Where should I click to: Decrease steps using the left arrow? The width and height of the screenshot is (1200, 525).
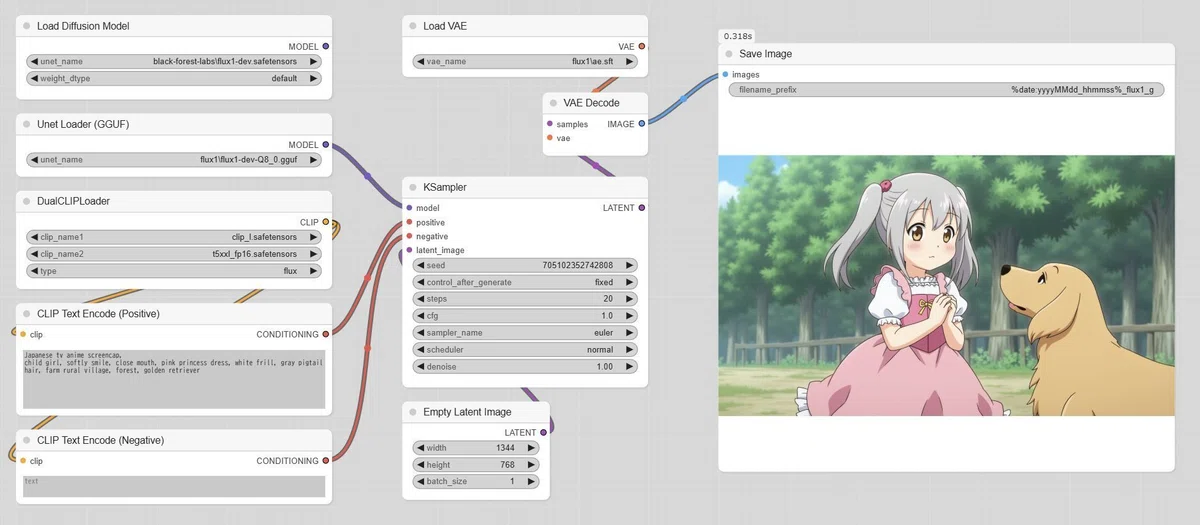[x=421, y=299]
